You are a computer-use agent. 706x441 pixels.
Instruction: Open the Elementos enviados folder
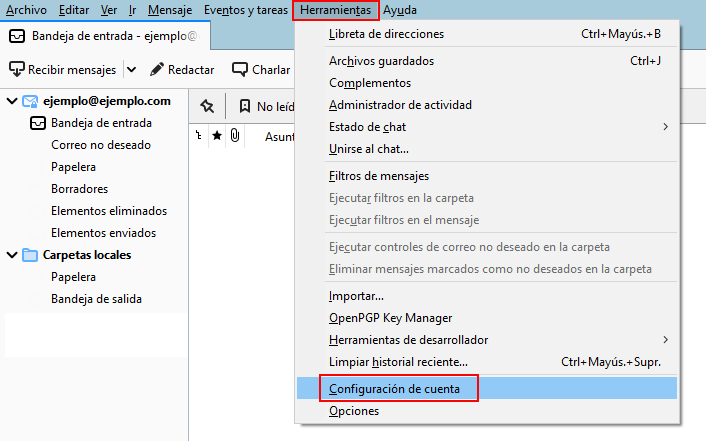point(103,233)
